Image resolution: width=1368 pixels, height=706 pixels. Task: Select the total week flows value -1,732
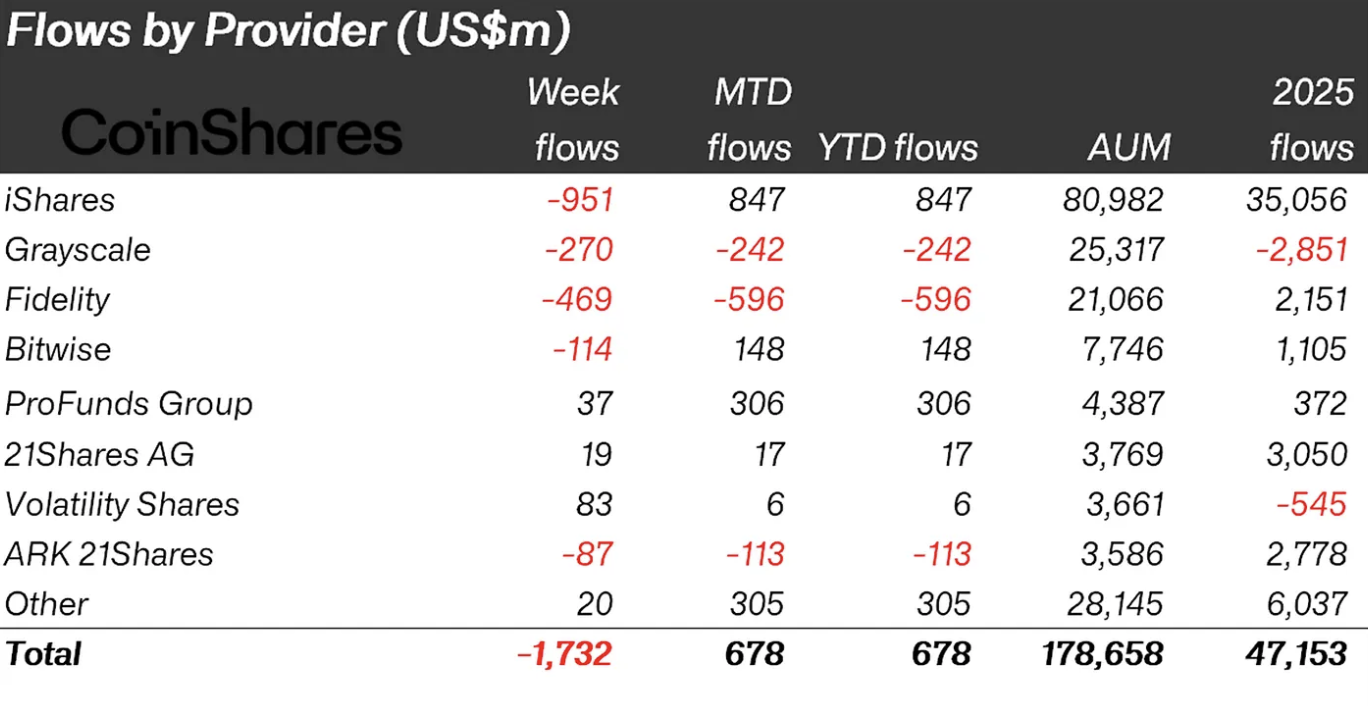pyautogui.click(x=564, y=654)
